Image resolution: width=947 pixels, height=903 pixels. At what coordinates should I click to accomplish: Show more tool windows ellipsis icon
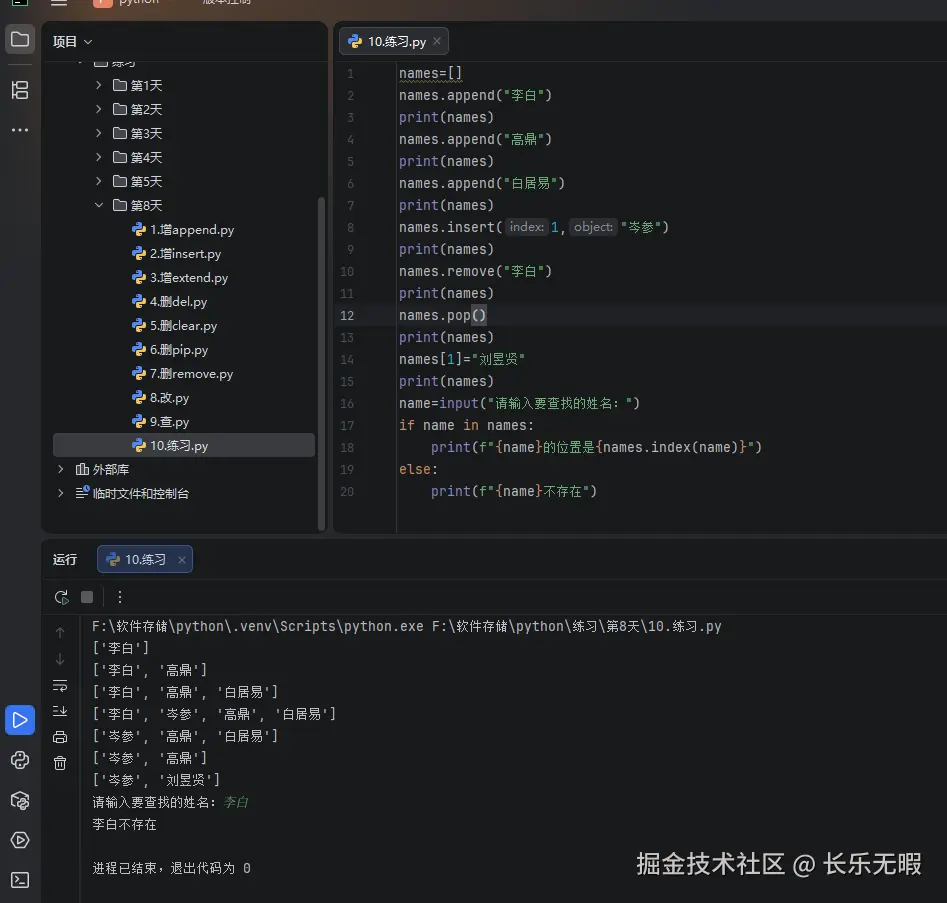20,130
